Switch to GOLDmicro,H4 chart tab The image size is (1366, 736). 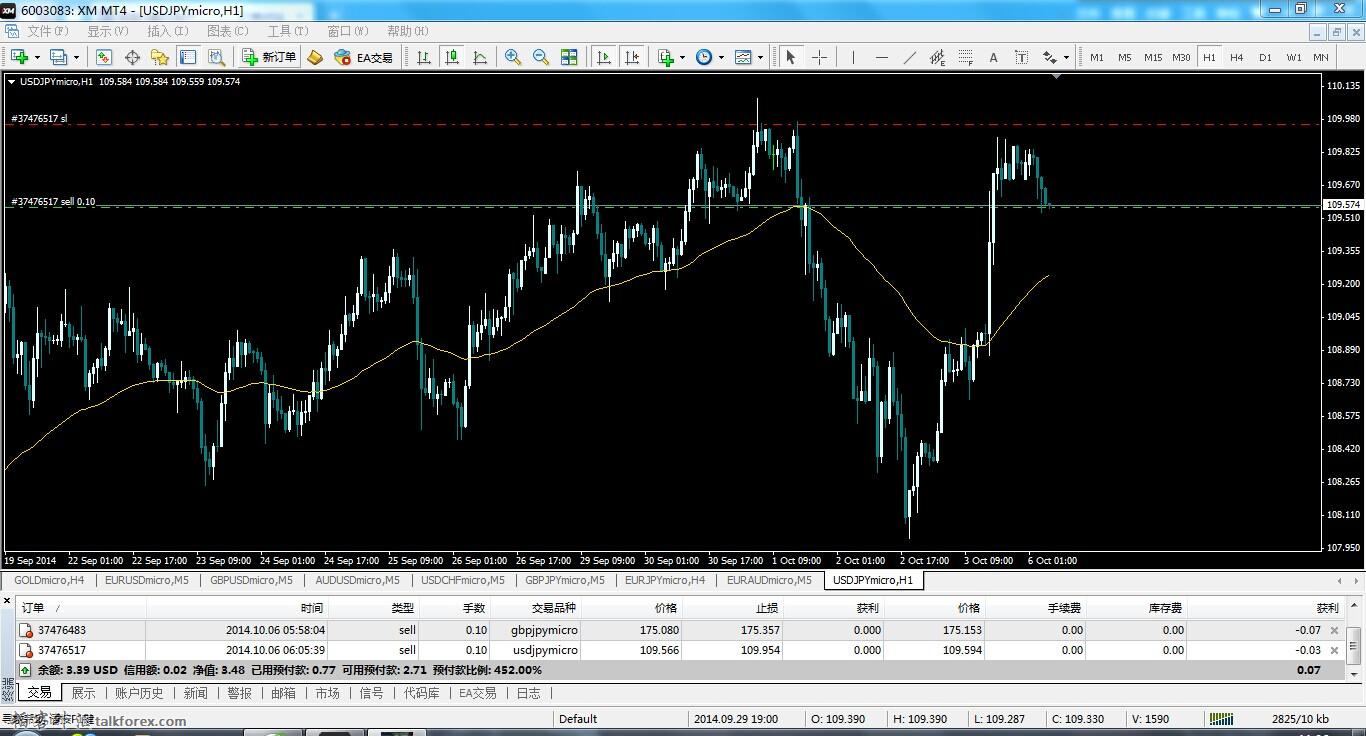[x=49, y=580]
